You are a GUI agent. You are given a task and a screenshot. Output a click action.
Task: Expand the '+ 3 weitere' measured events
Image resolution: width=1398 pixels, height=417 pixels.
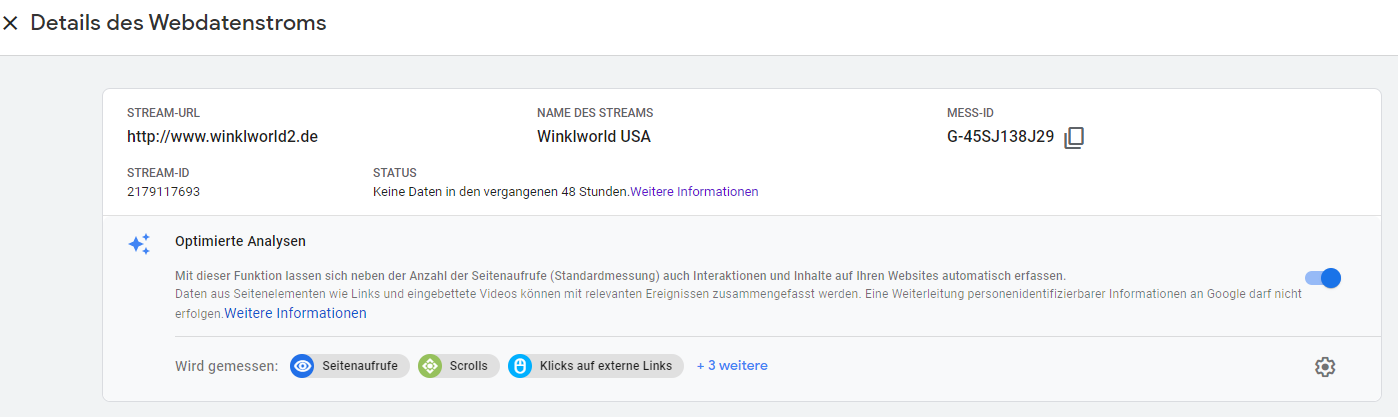[732, 366]
